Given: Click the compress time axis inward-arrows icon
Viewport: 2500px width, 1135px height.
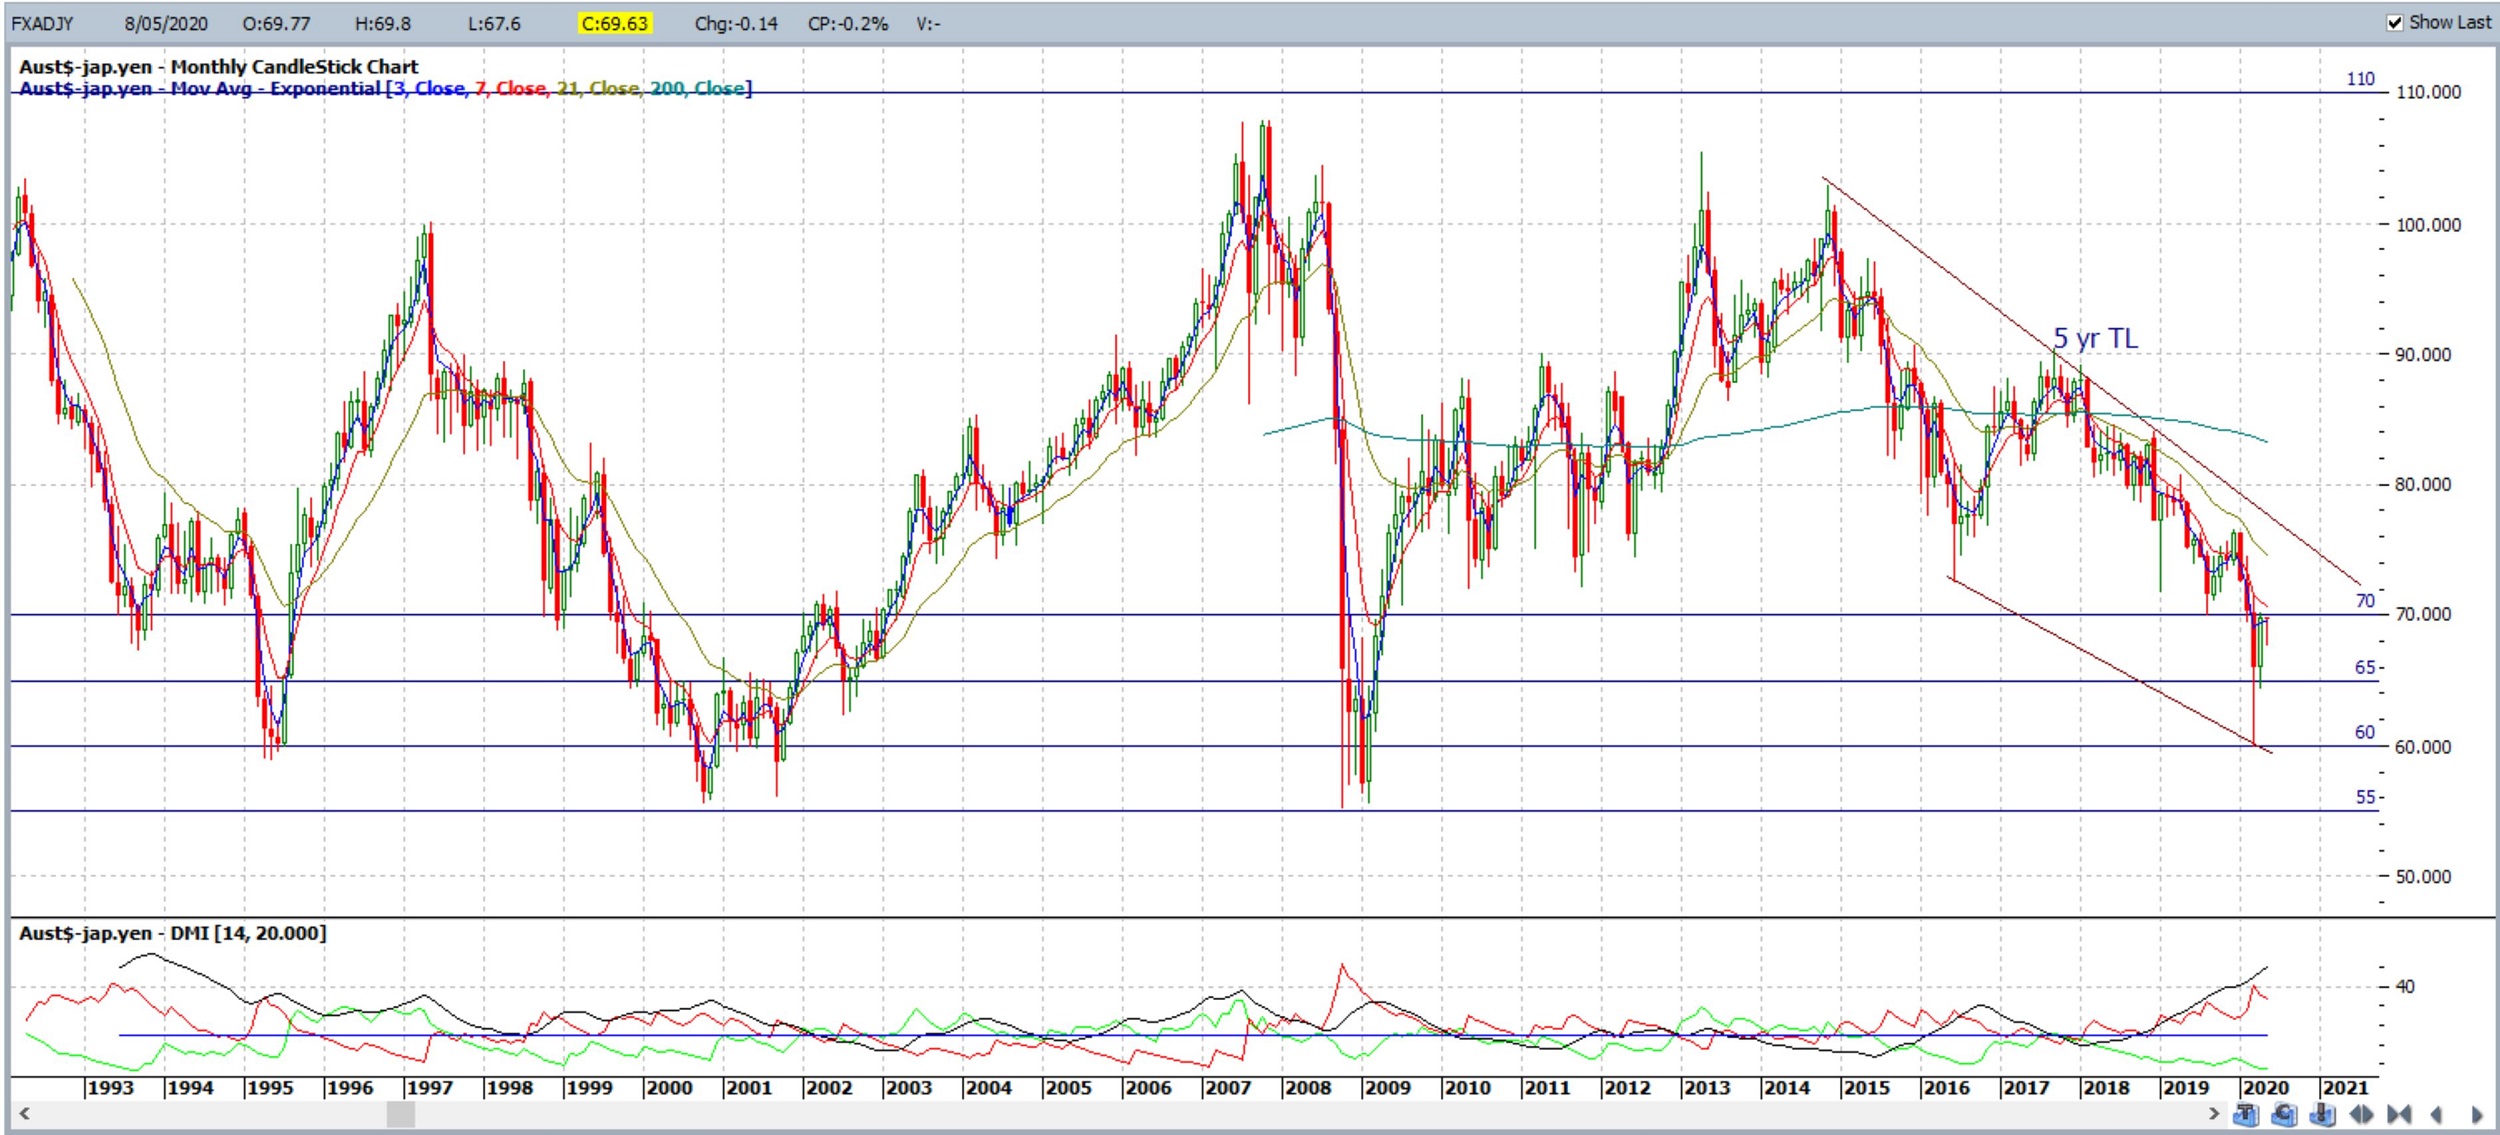Looking at the screenshot, I should (x=2399, y=1114).
